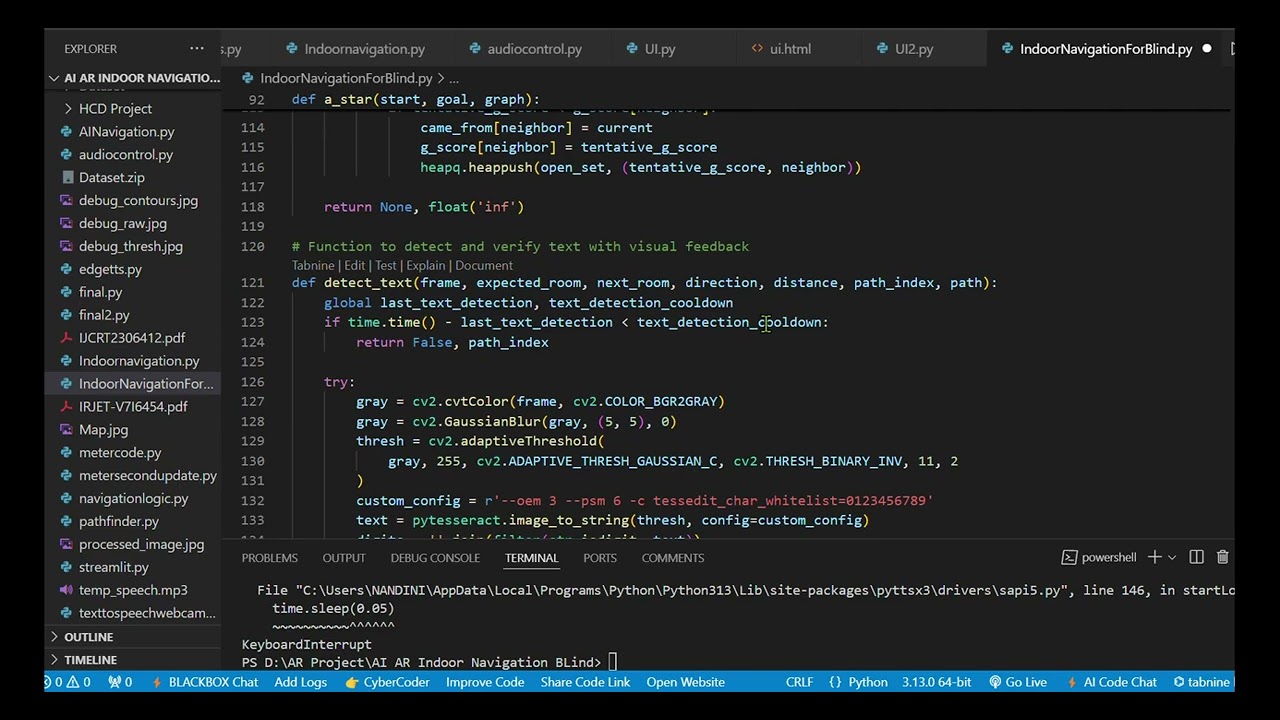Open metersecondupdate.py in explorer
This screenshot has height=720, width=1280.
pyautogui.click(x=148, y=476)
